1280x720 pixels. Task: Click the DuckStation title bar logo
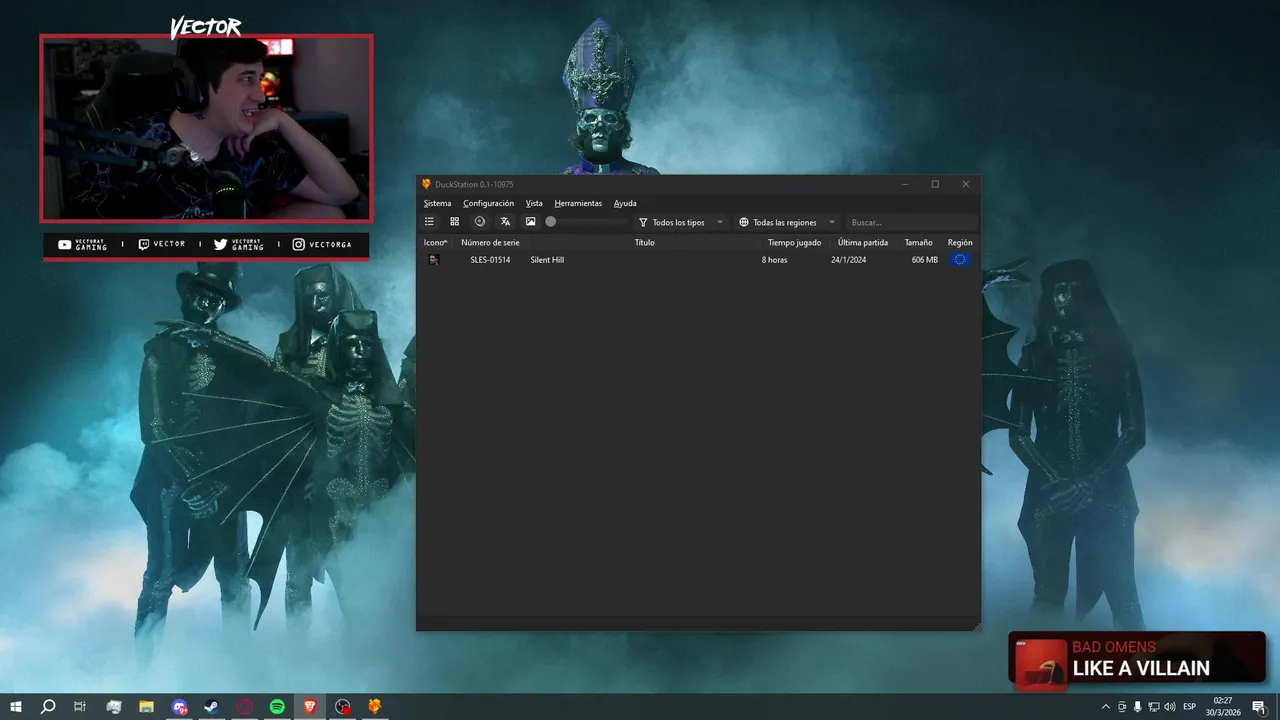(427, 184)
